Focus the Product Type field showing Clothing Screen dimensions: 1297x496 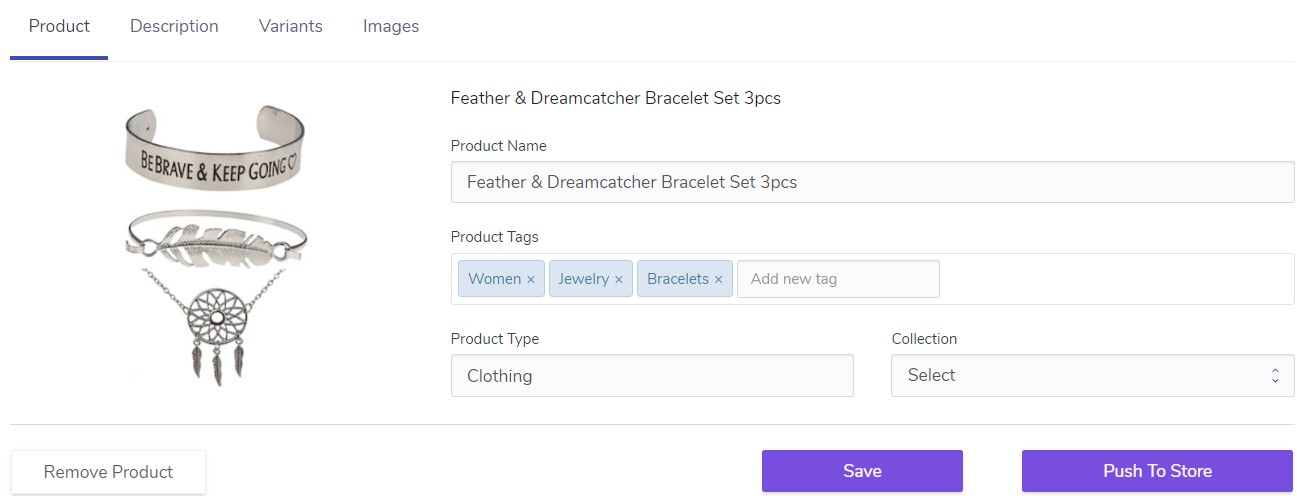(652, 376)
